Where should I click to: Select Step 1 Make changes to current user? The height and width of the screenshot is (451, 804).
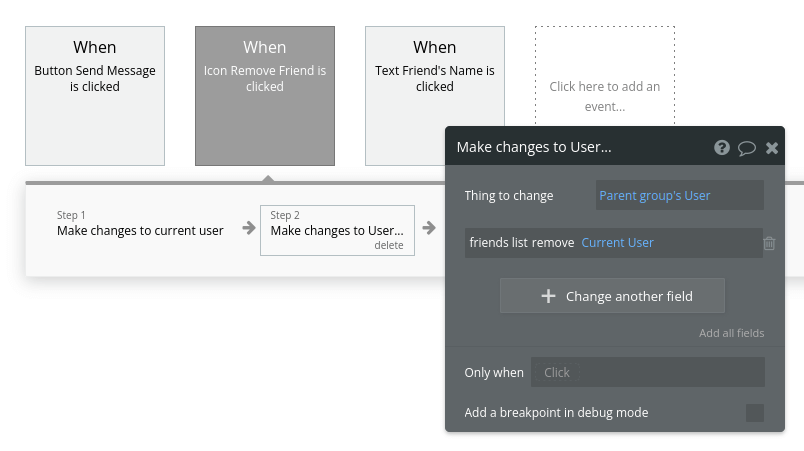click(x=140, y=229)
